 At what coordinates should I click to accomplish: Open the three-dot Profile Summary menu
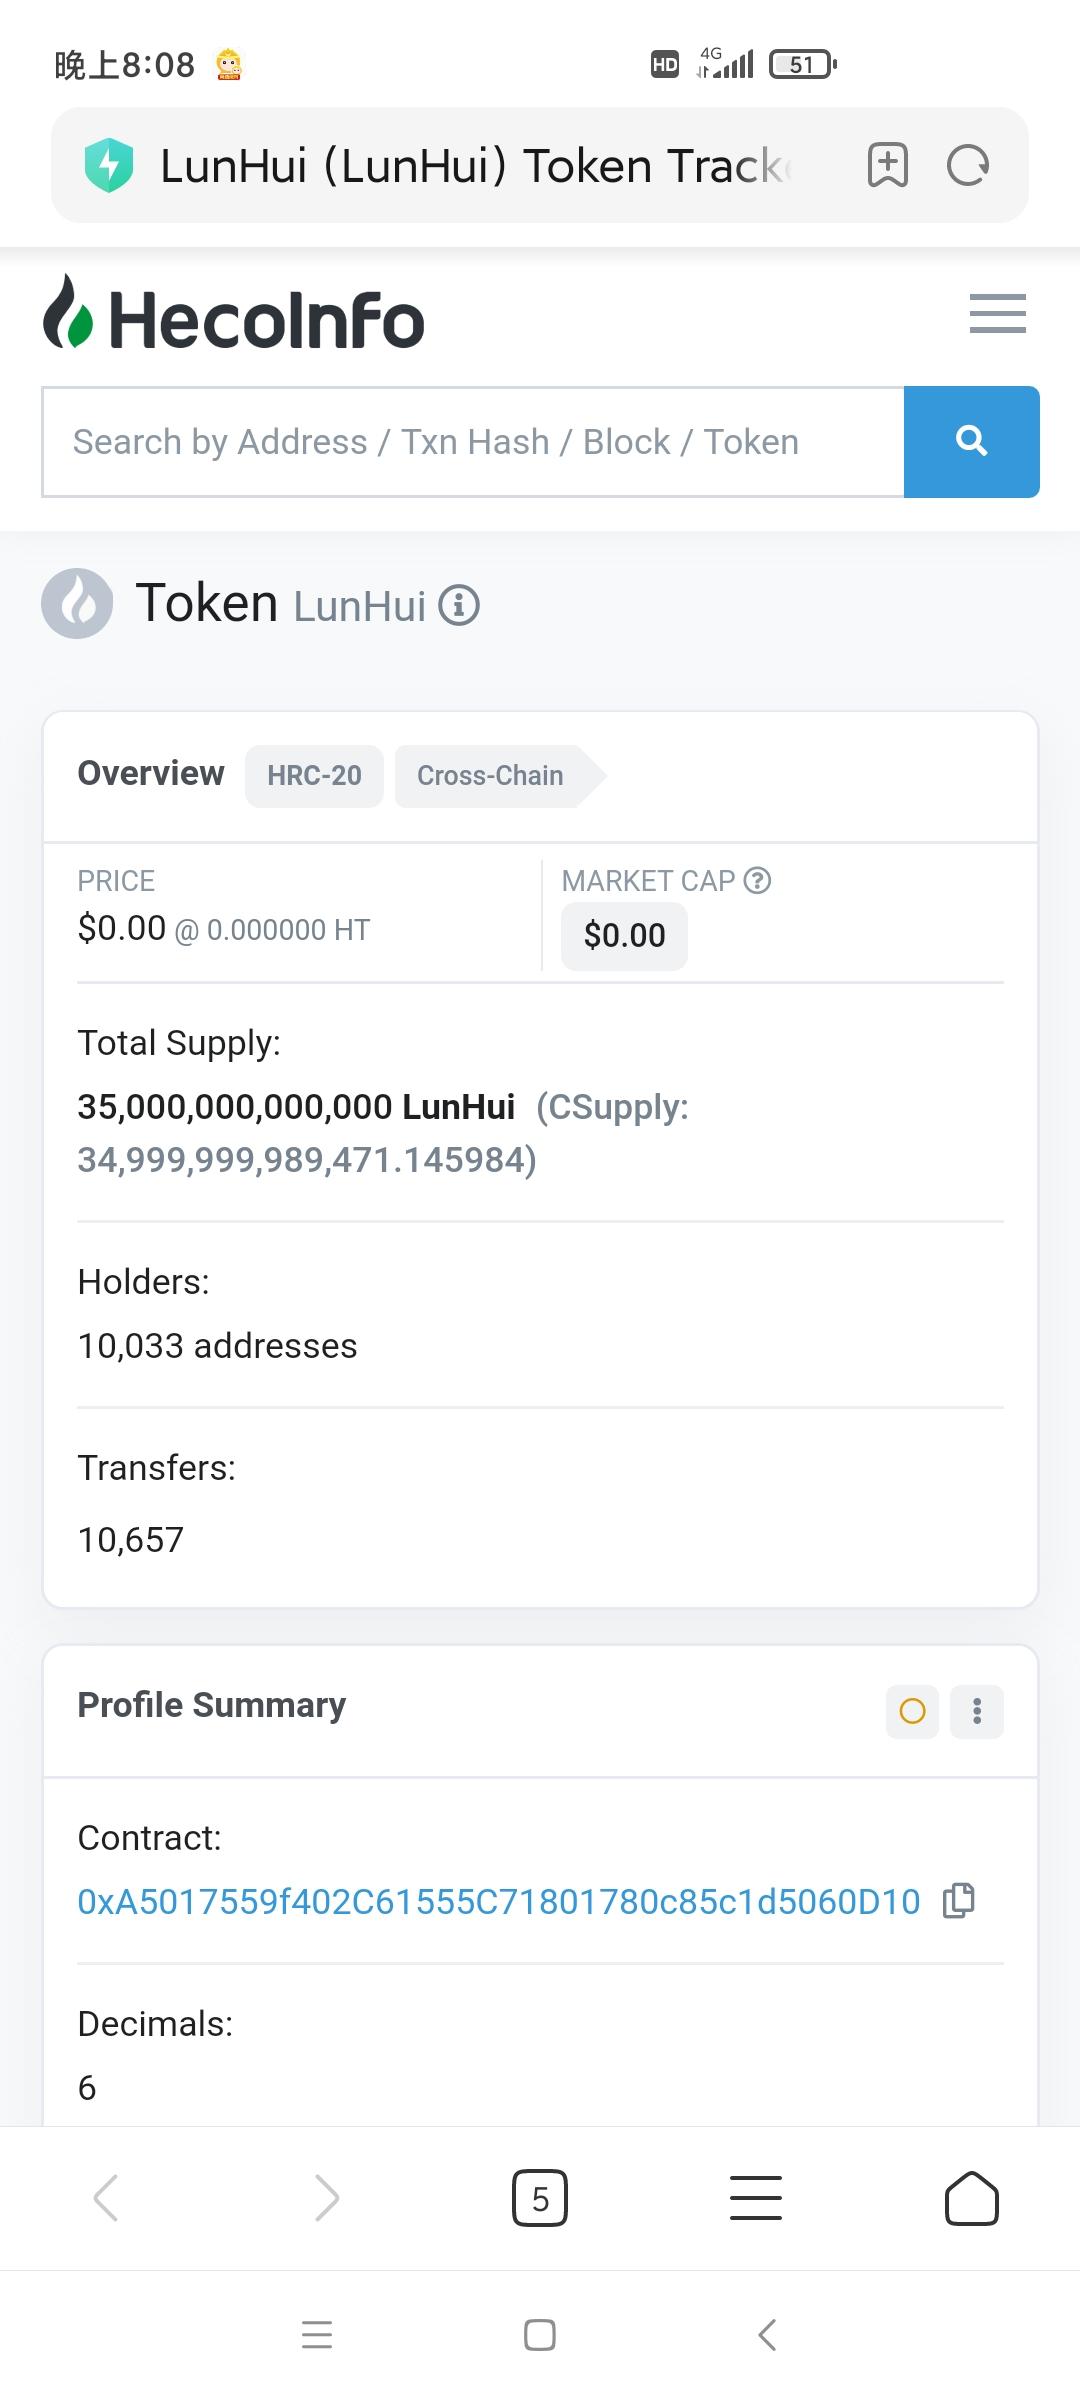click(976, 1711)
